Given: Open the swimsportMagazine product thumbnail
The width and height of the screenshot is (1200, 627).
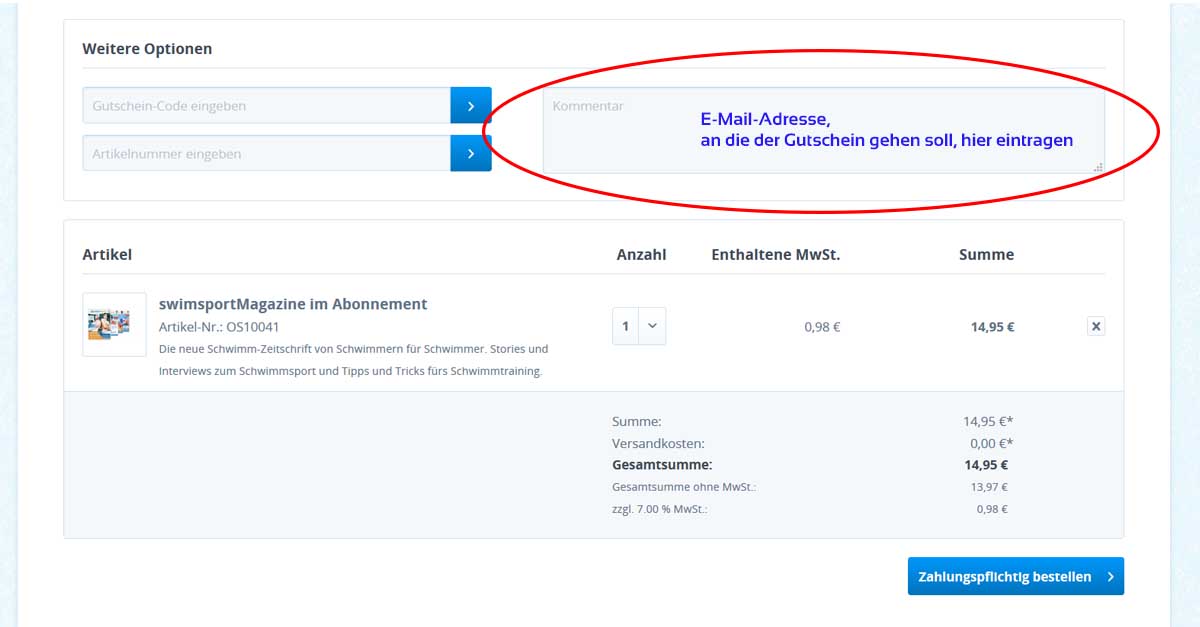Looking at the screenshot, I should point(114,325).
